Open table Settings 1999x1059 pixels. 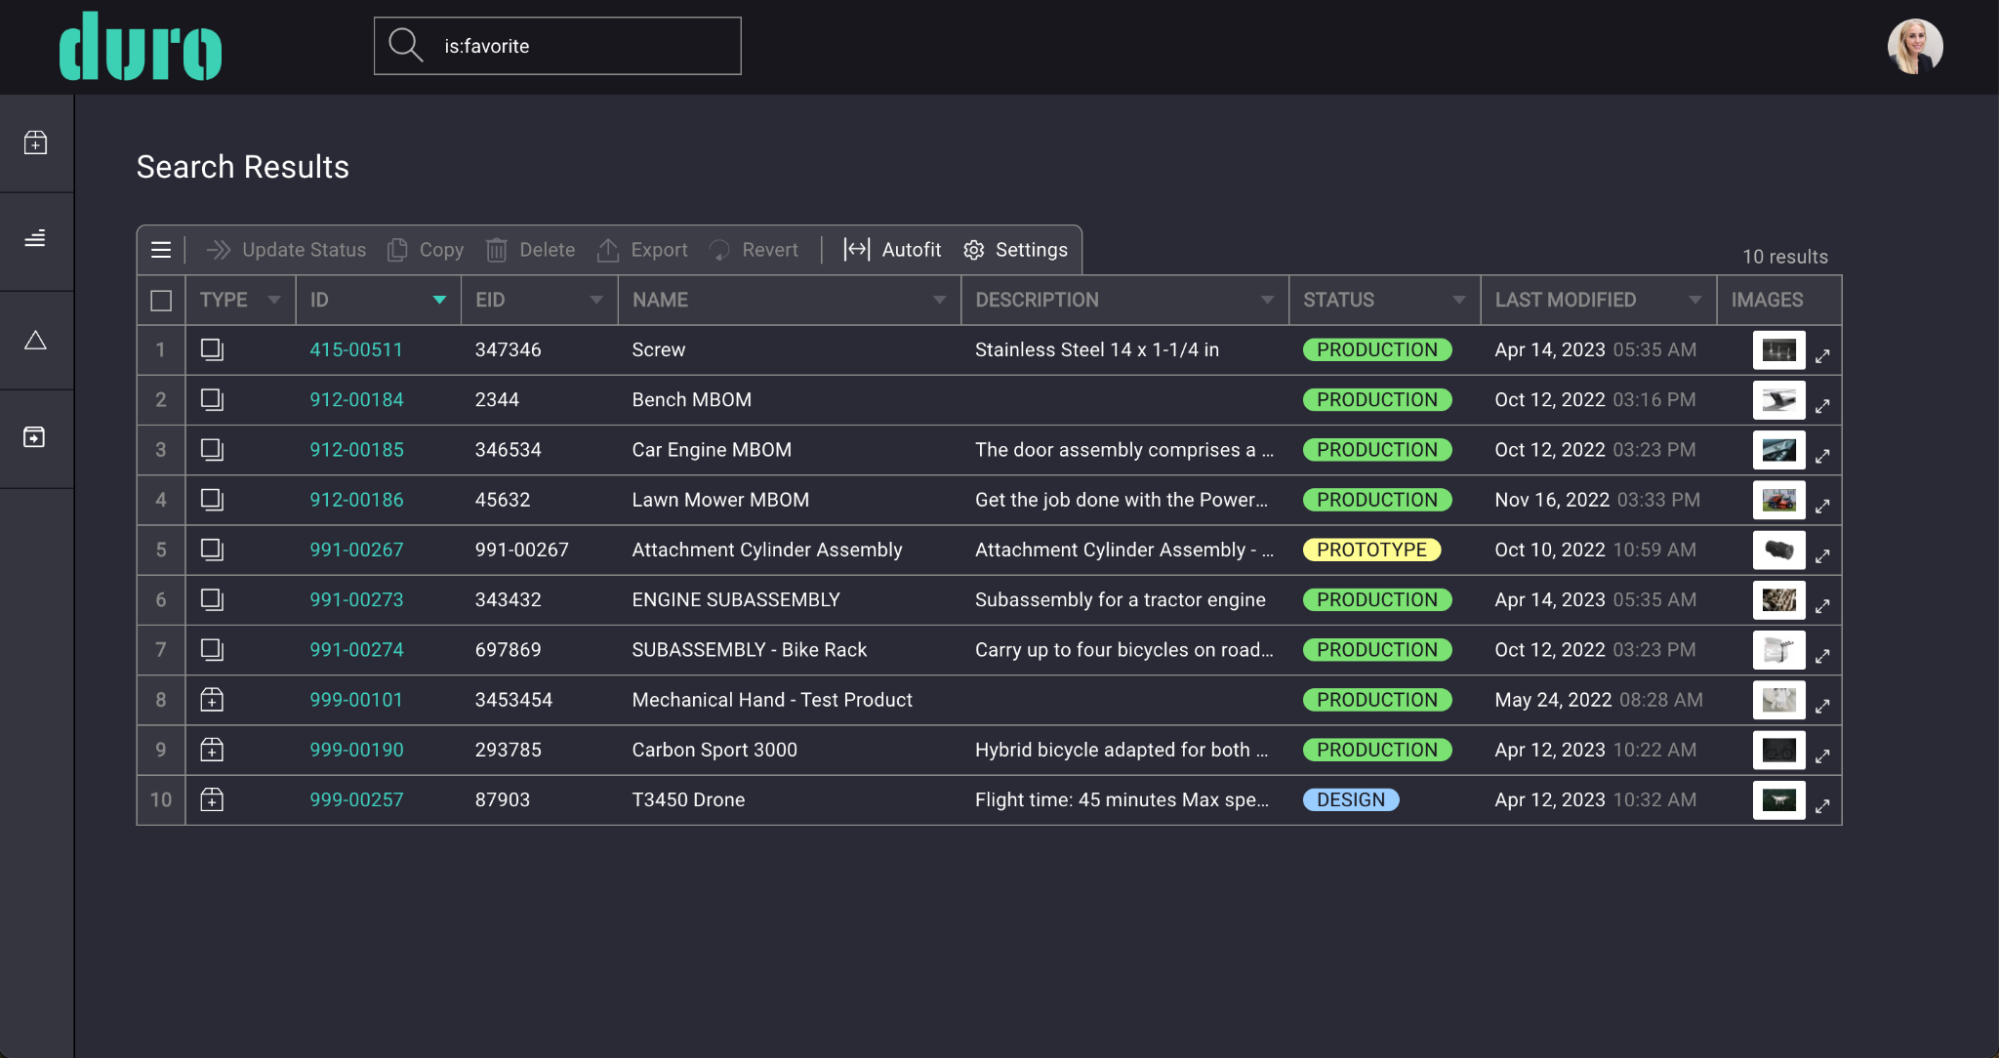(1016, 250)
